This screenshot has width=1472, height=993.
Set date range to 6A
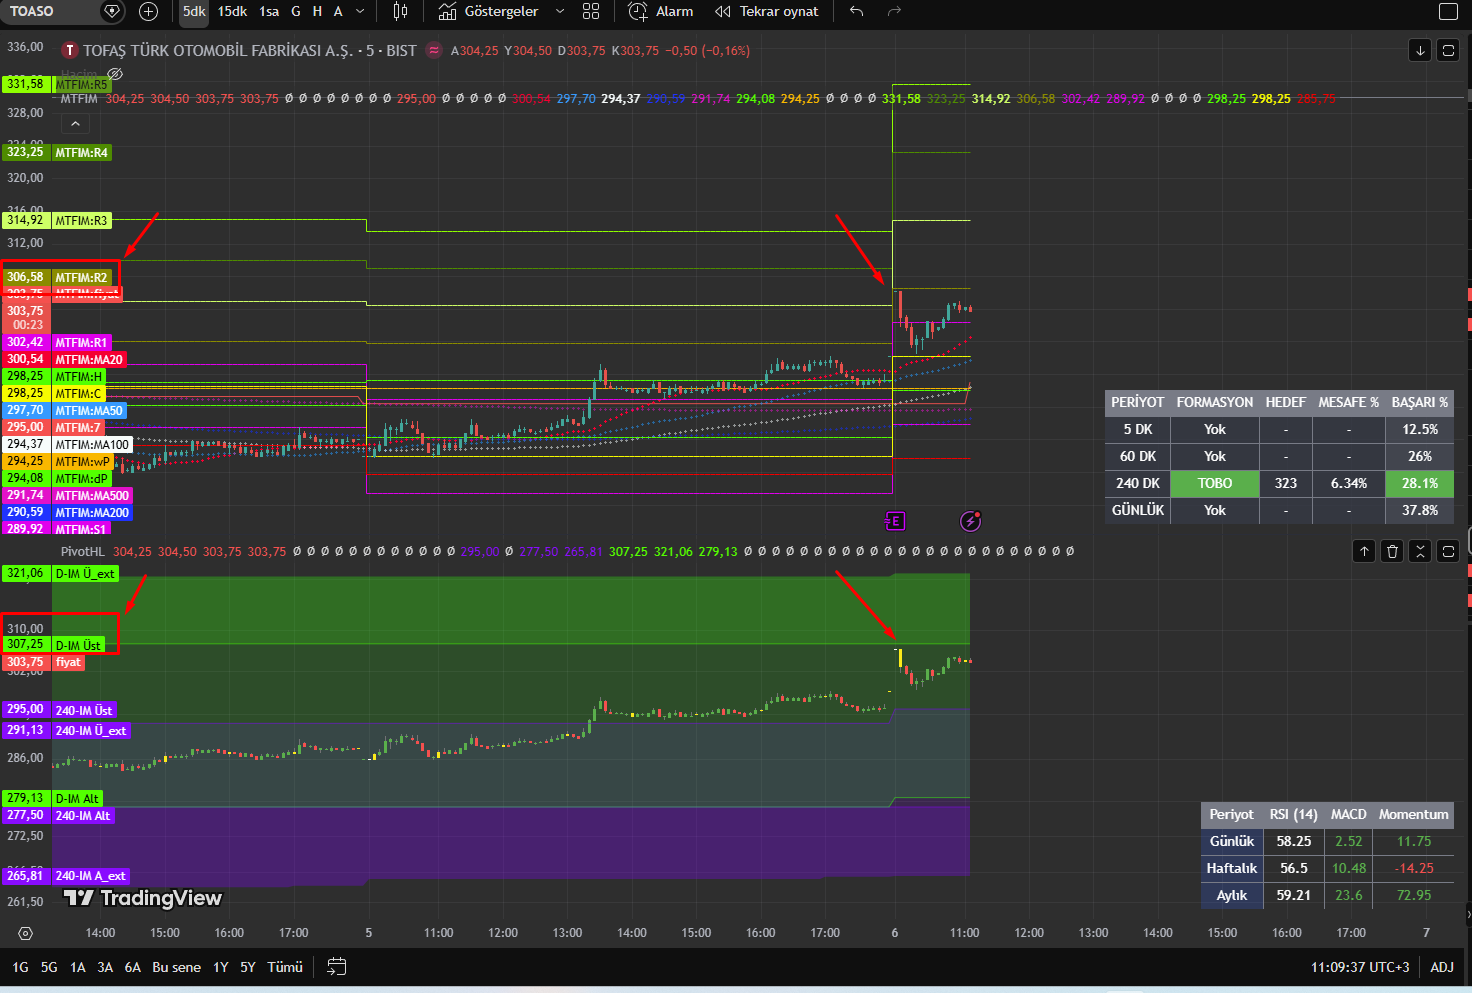pyautogui.click(x=133, y=967)
